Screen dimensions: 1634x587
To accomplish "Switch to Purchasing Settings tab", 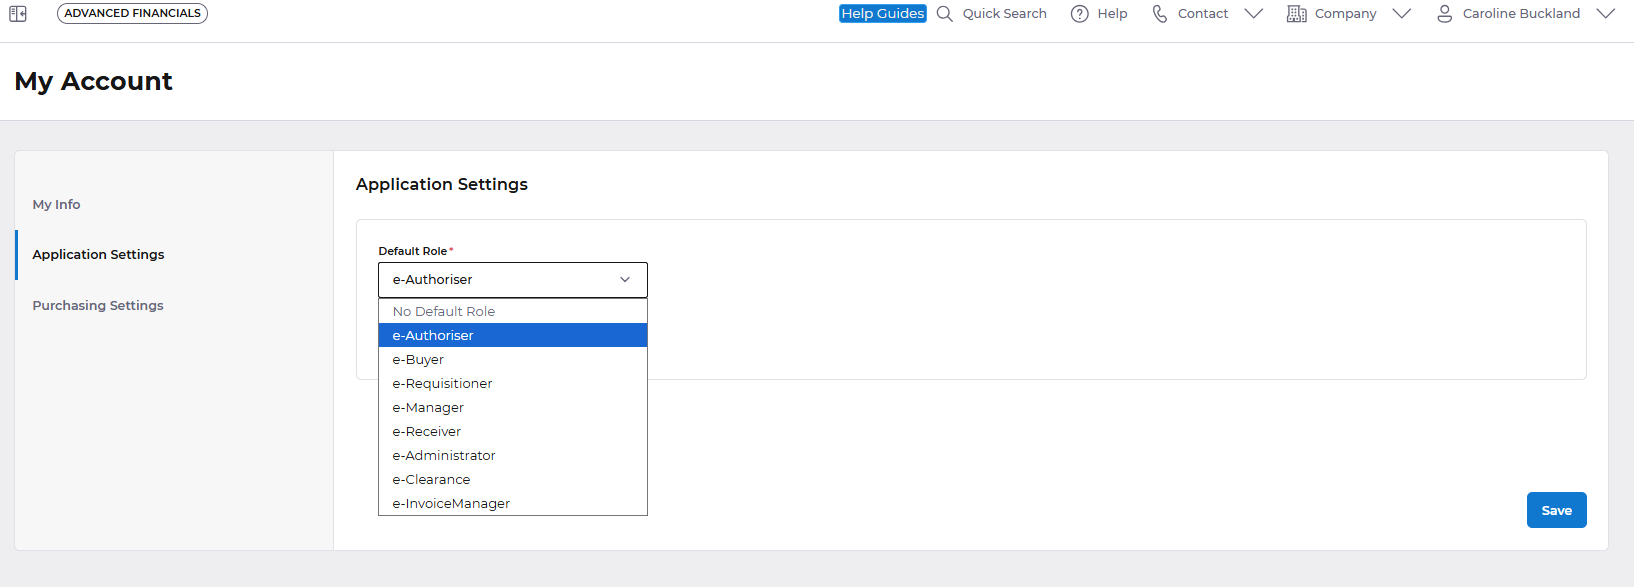I will 98,305.
